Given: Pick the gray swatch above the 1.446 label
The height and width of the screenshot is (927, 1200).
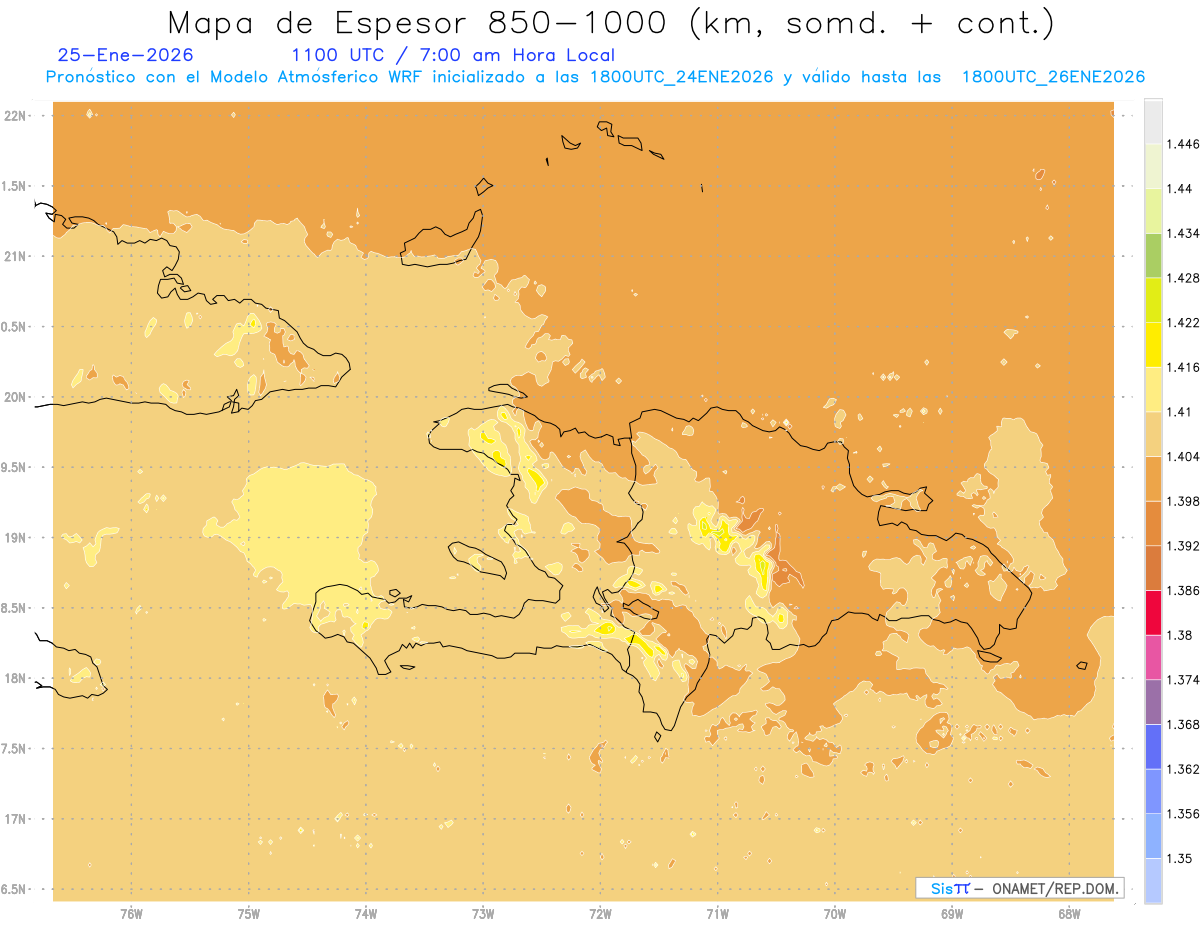Looking at the screenshot, I should click(x=1153, y=121).
